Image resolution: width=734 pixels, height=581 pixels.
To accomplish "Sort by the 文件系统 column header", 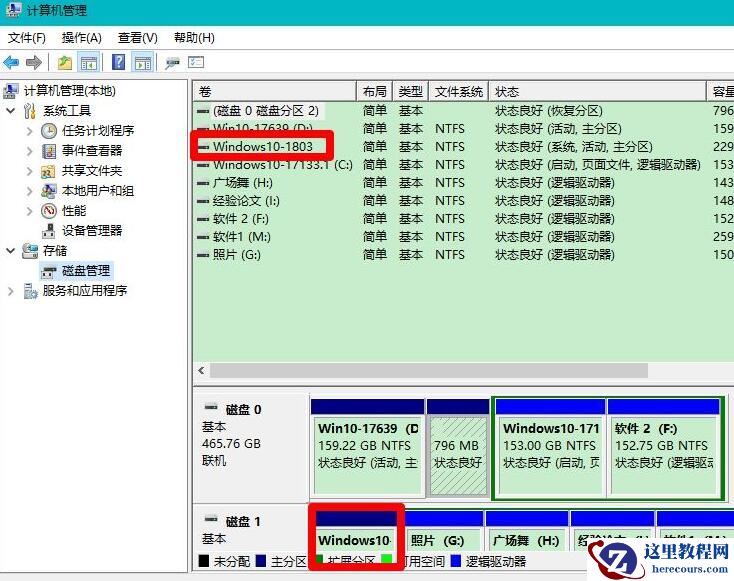I will point(458,91).
